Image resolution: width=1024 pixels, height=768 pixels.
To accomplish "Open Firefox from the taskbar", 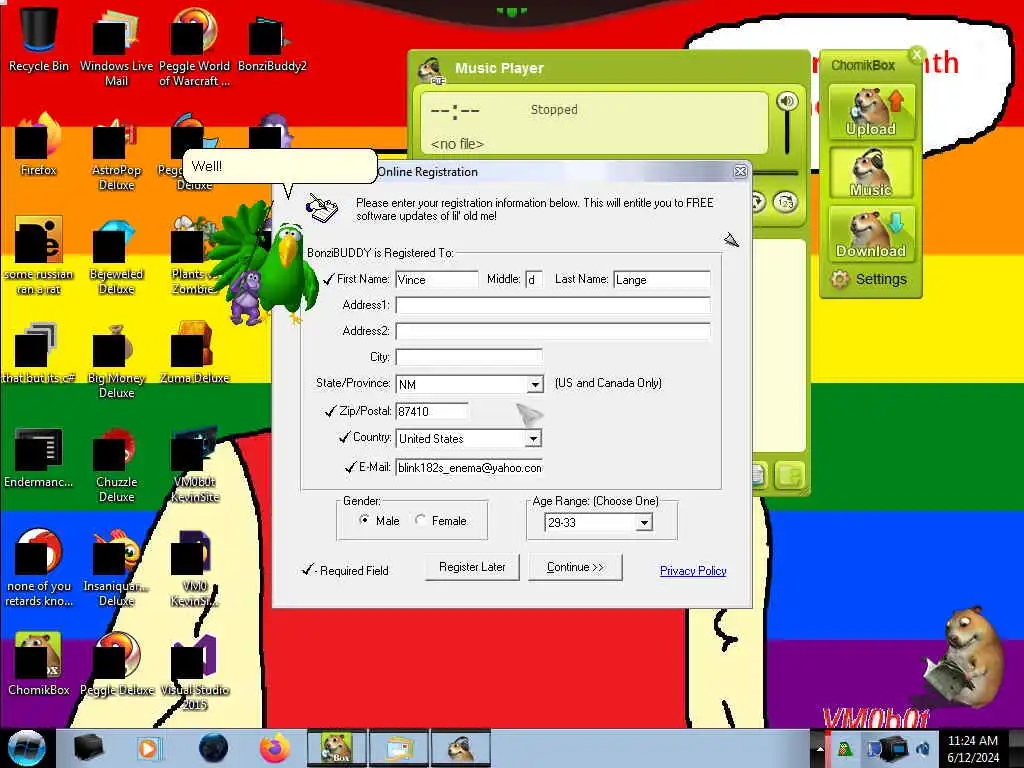I will (x=274, y=748).
